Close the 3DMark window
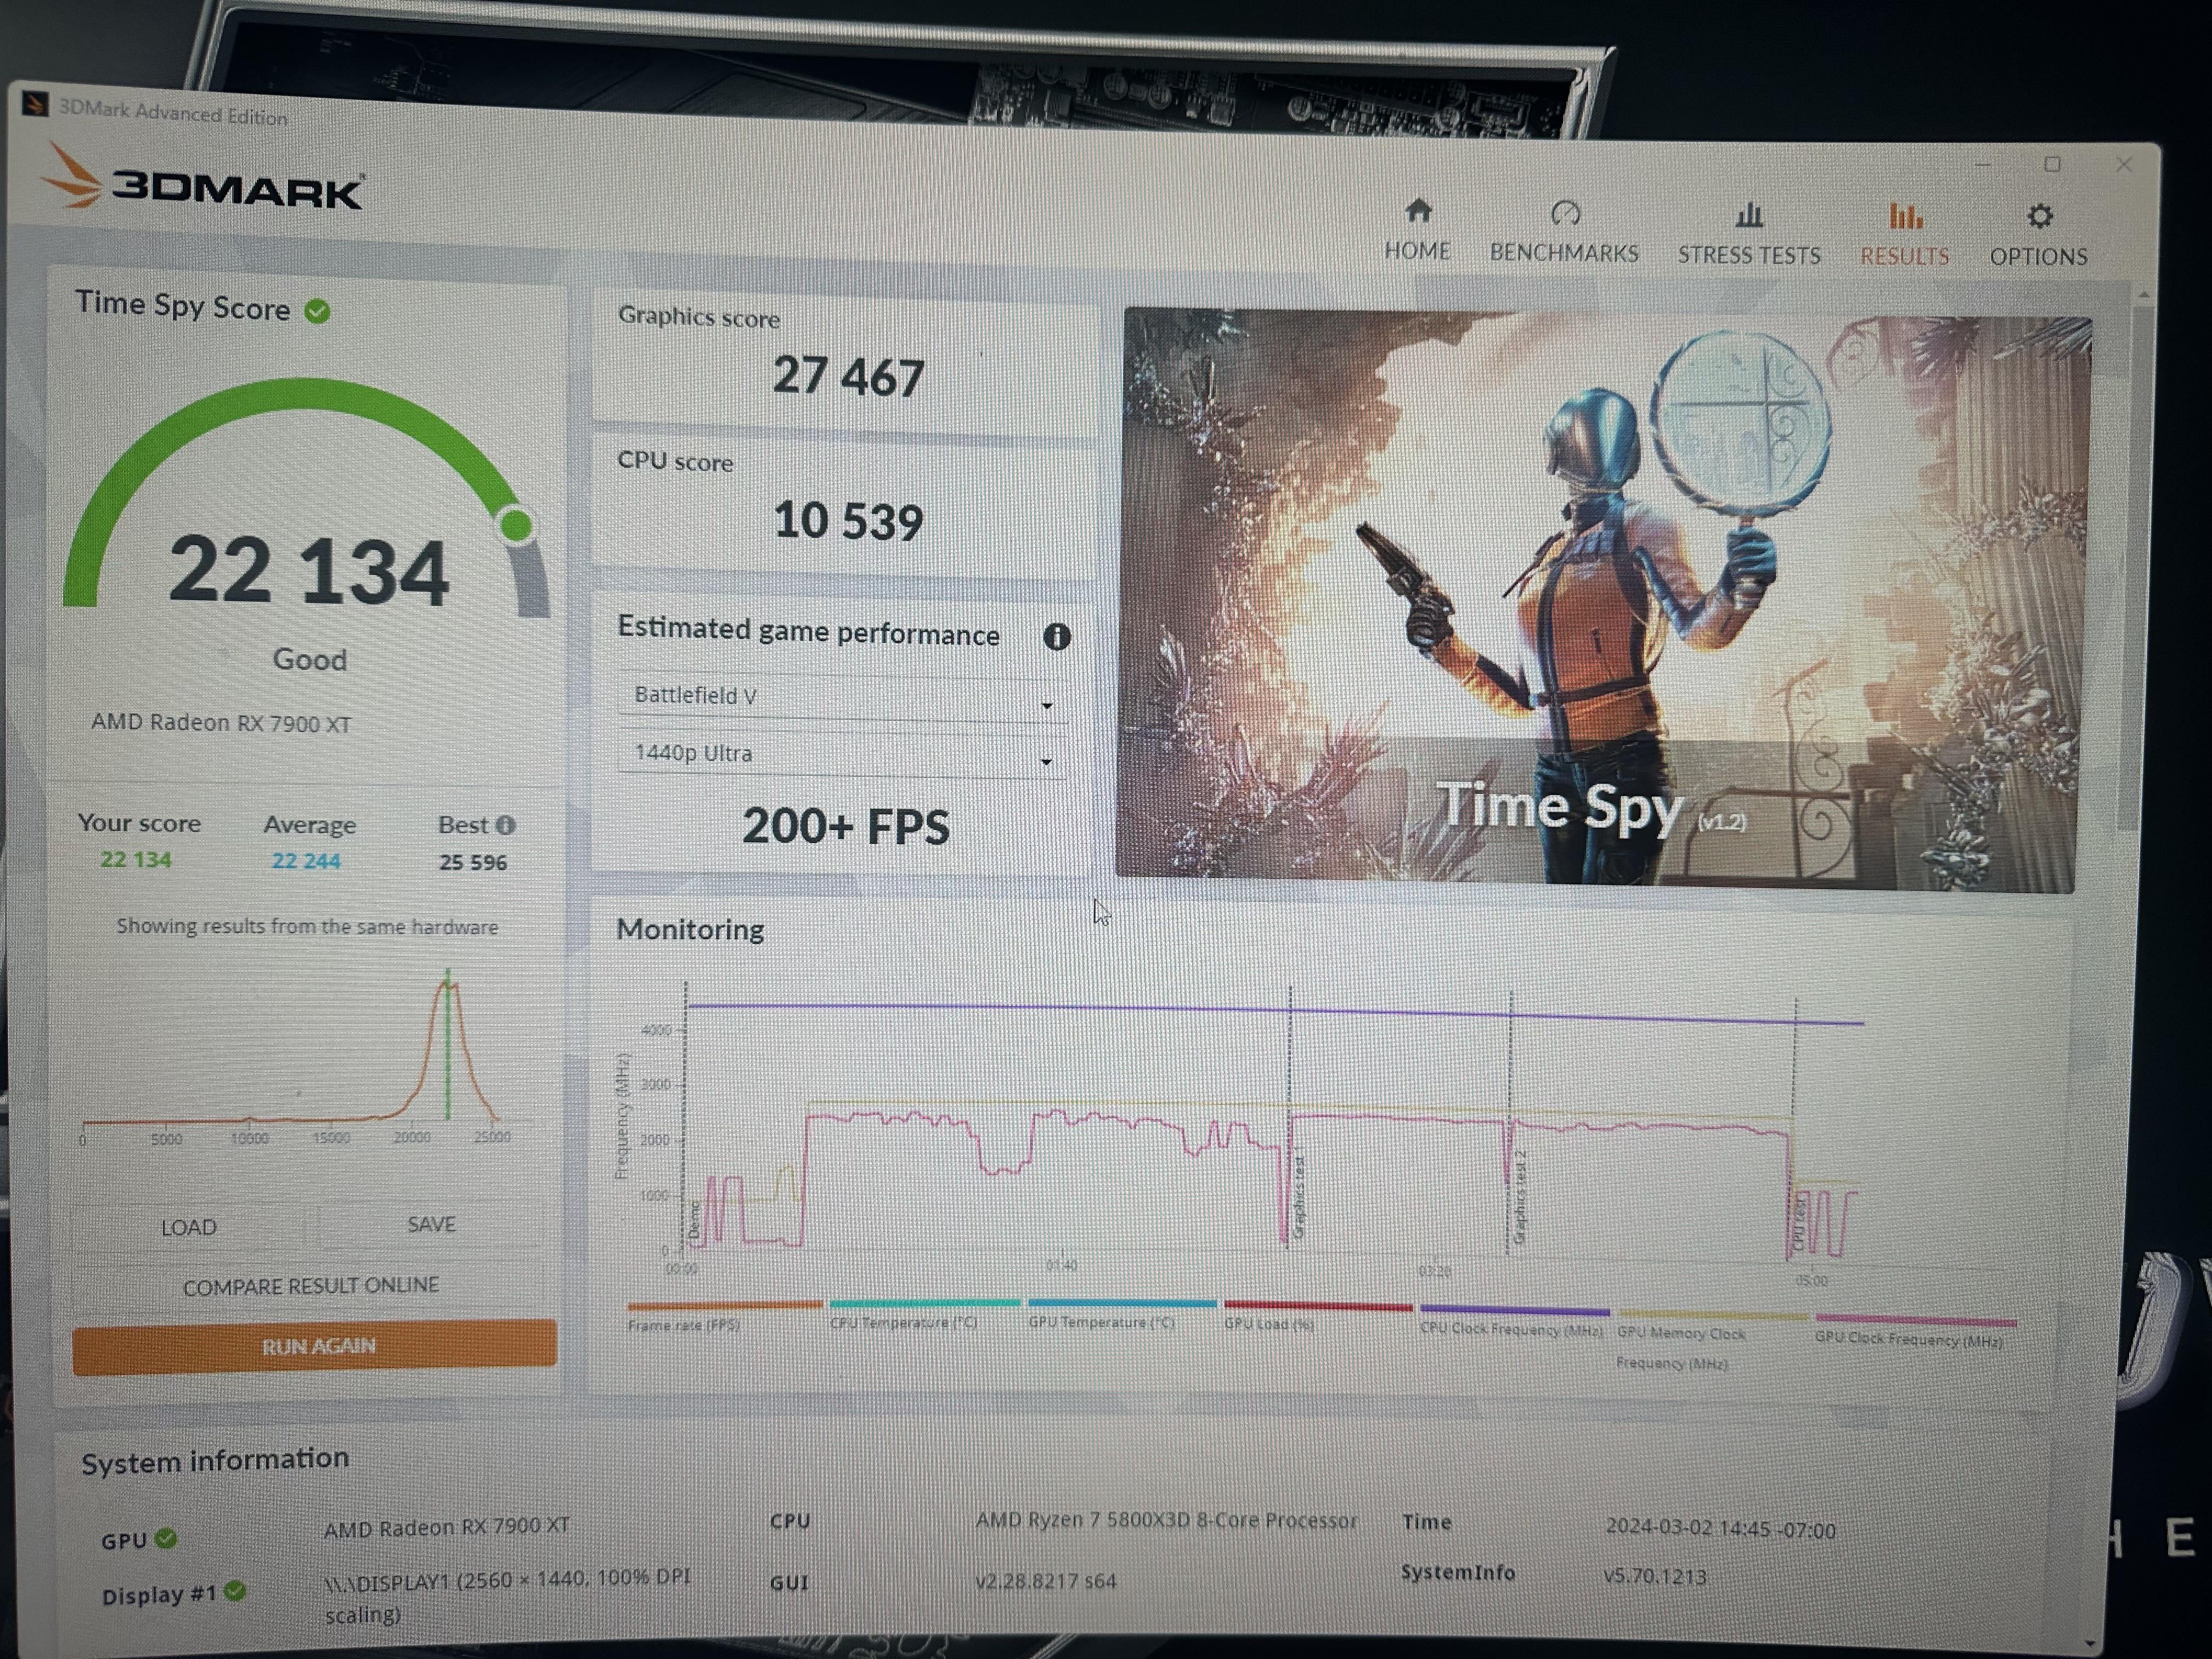 pos(2124,165)
